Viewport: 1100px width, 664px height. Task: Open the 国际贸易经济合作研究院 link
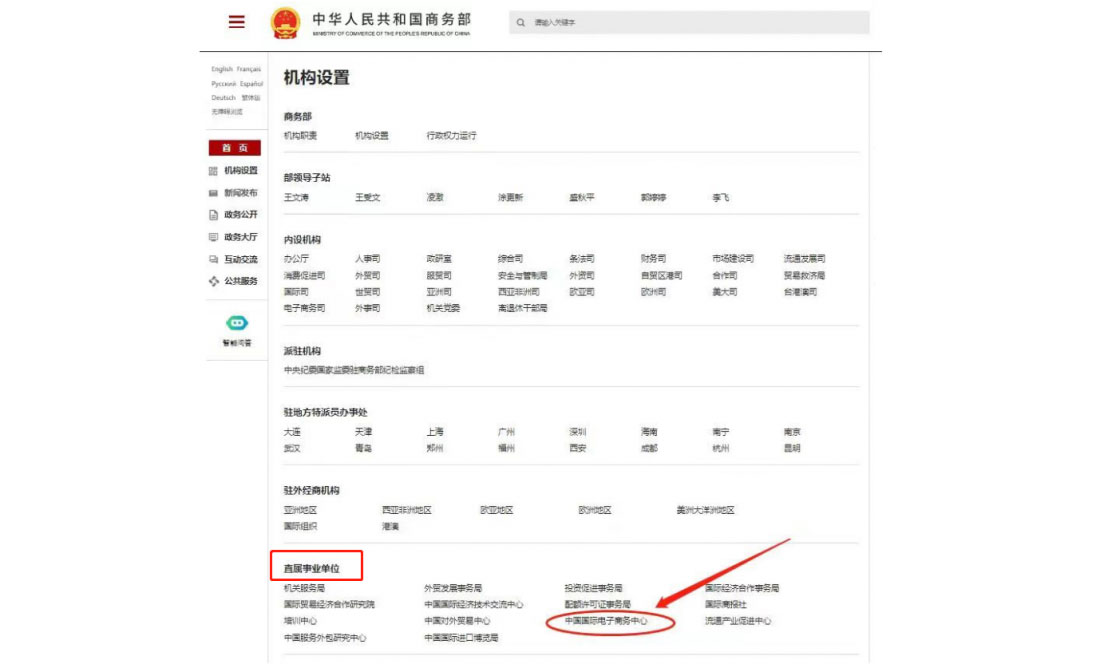(x=329, y=604)
